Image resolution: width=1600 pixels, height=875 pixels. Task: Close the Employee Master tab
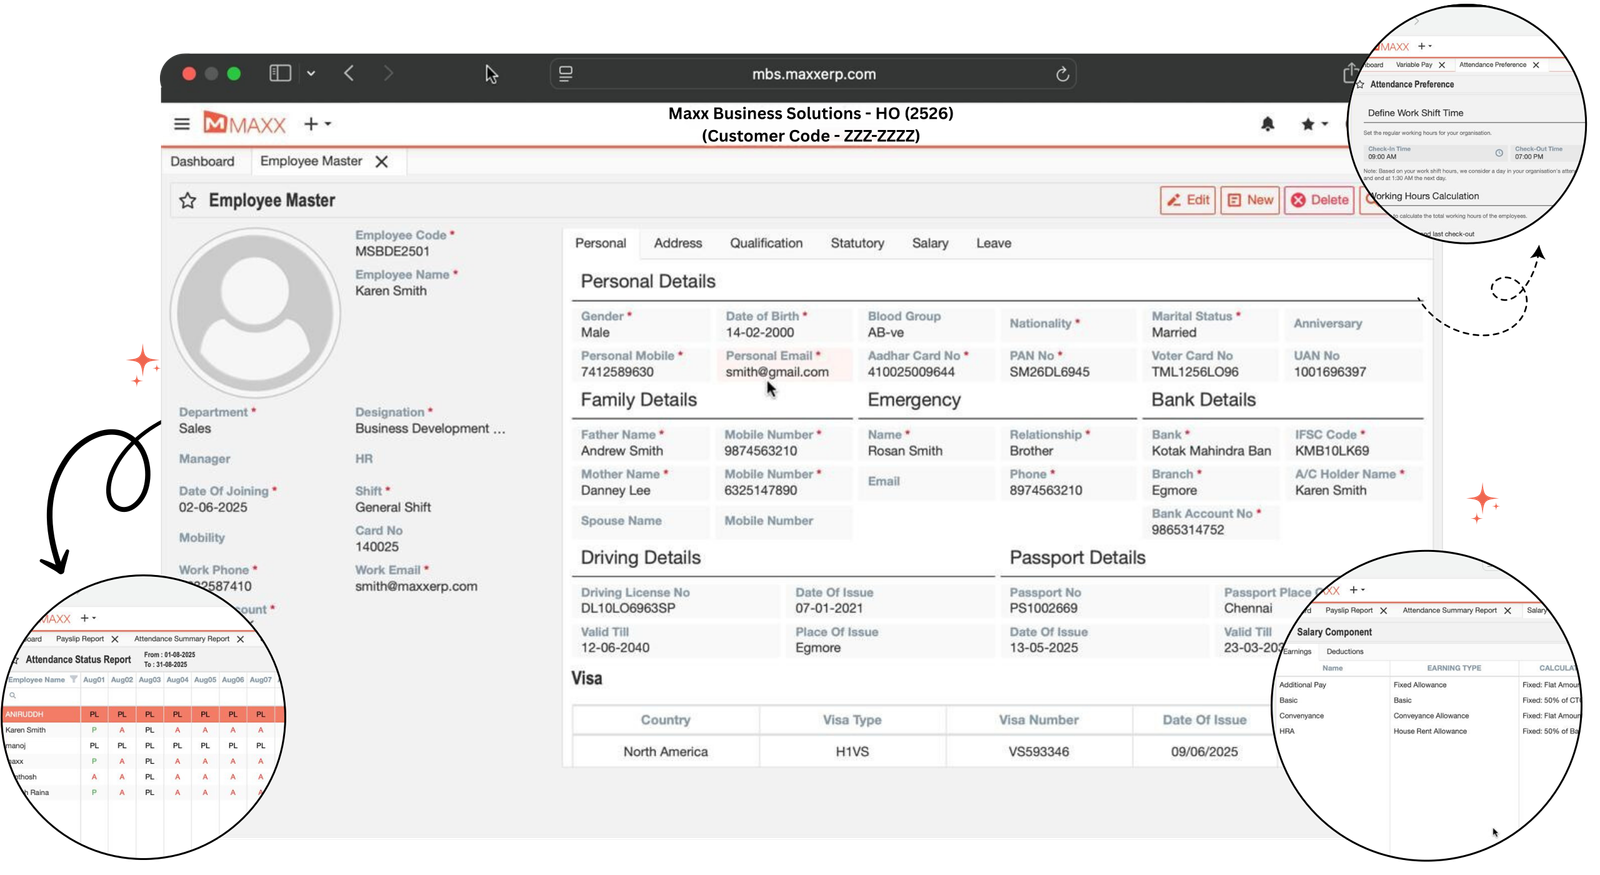381,162
